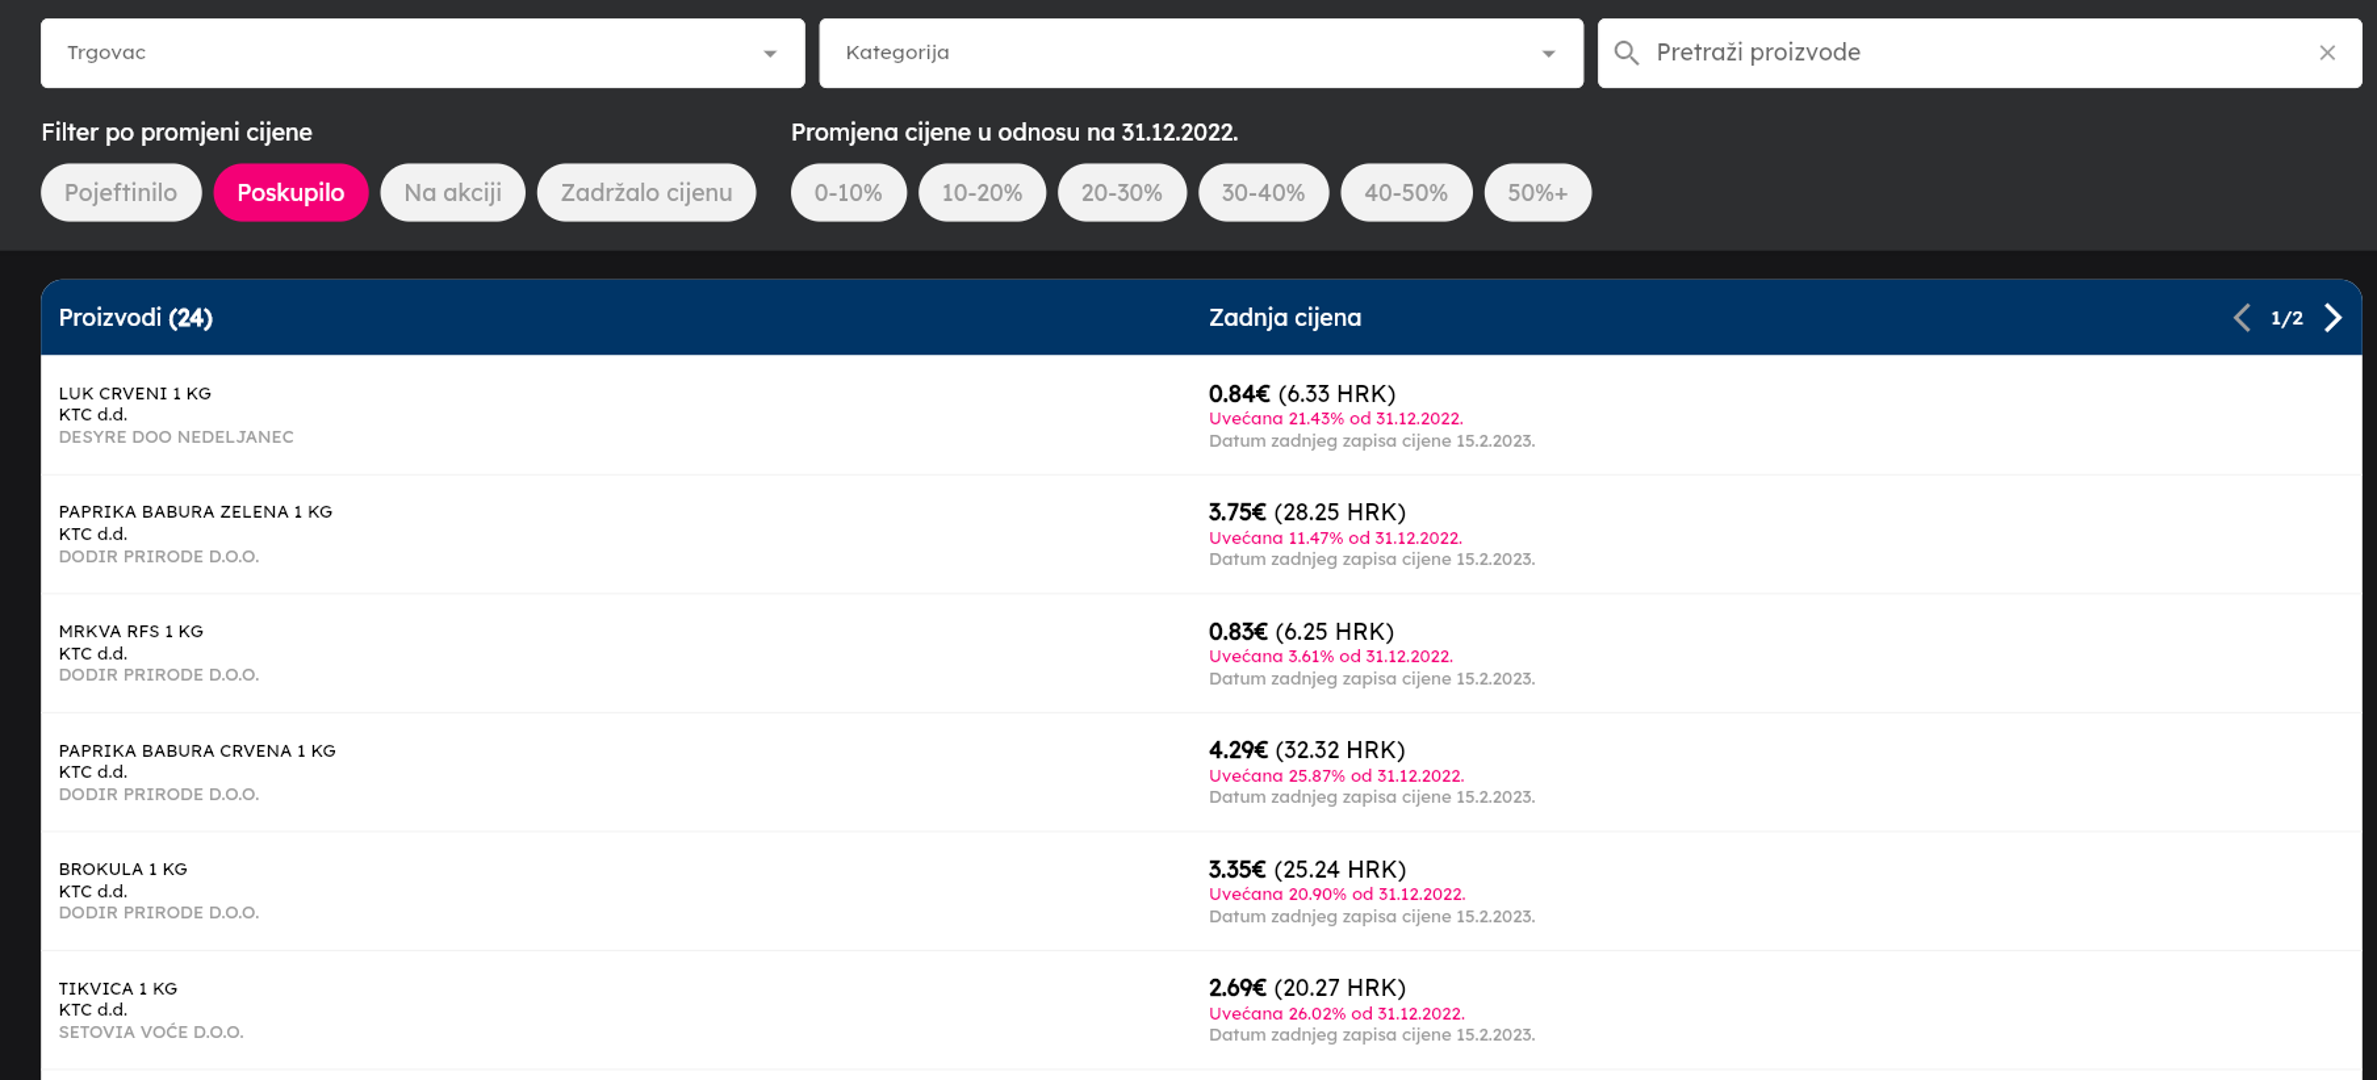
Task: Disable the Poskupilo filter
Action: tap(290, 193)
